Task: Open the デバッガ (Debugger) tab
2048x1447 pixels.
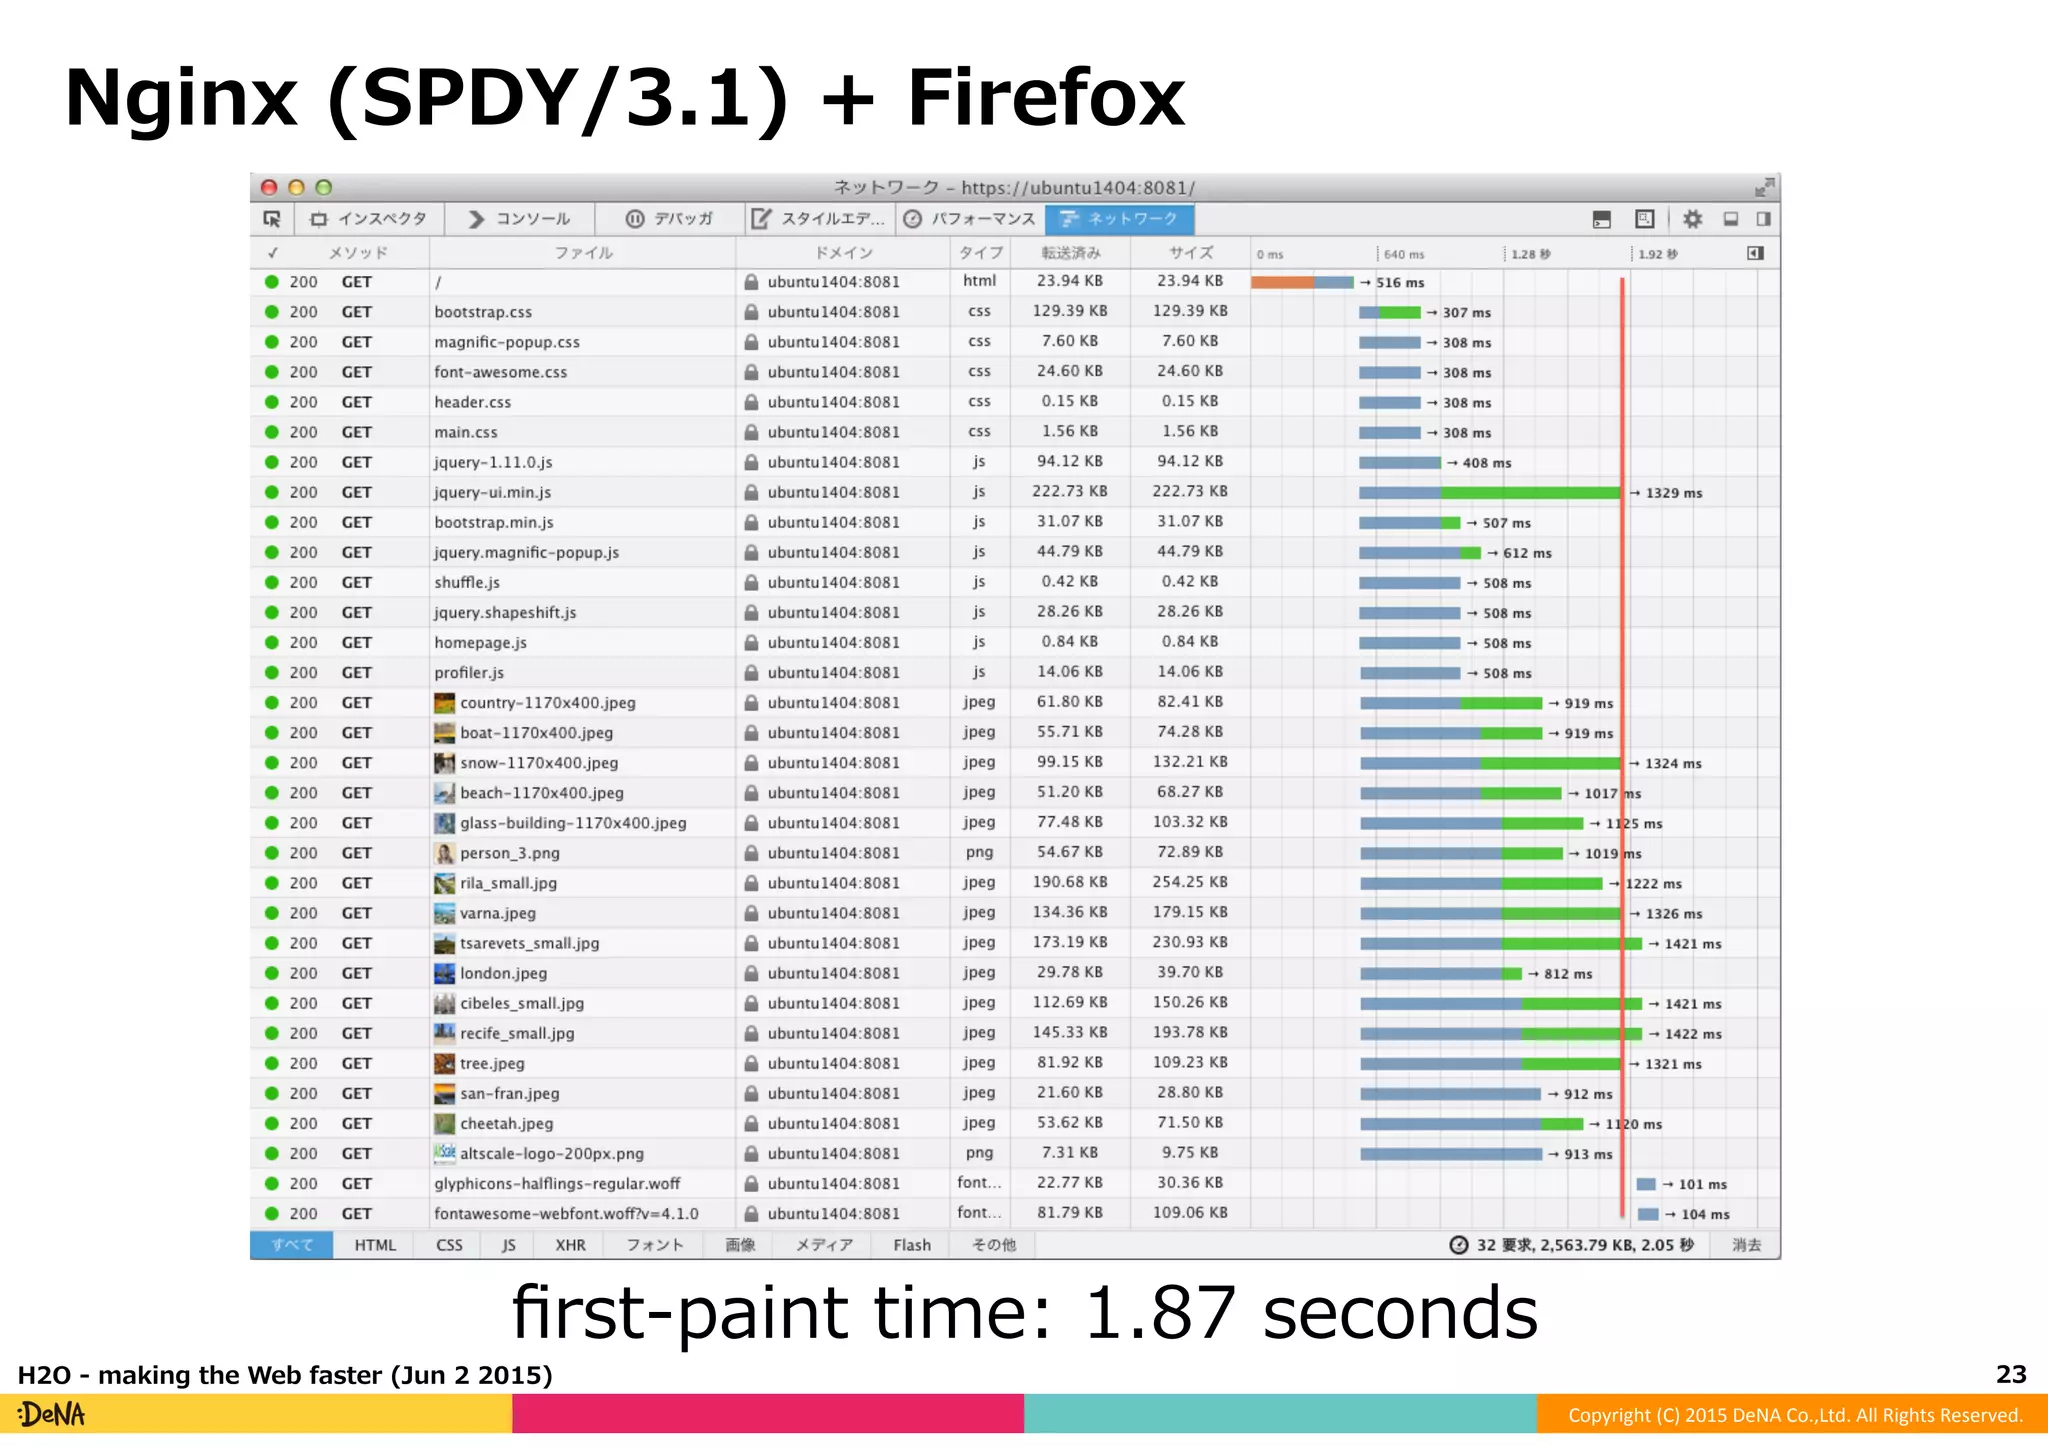Action: coord(669,219)
